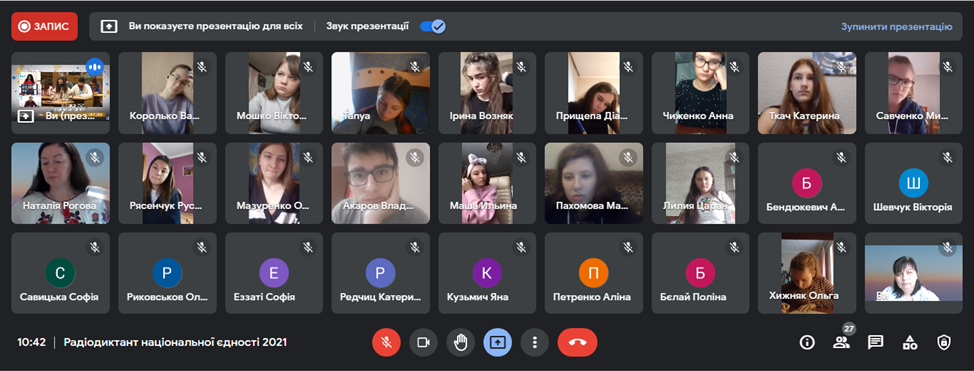Image resolution: width=974 pixels, height=371 pixels.
Task: Click muted mic icon on Акаров Влад tile
Action: click(415, 158)
